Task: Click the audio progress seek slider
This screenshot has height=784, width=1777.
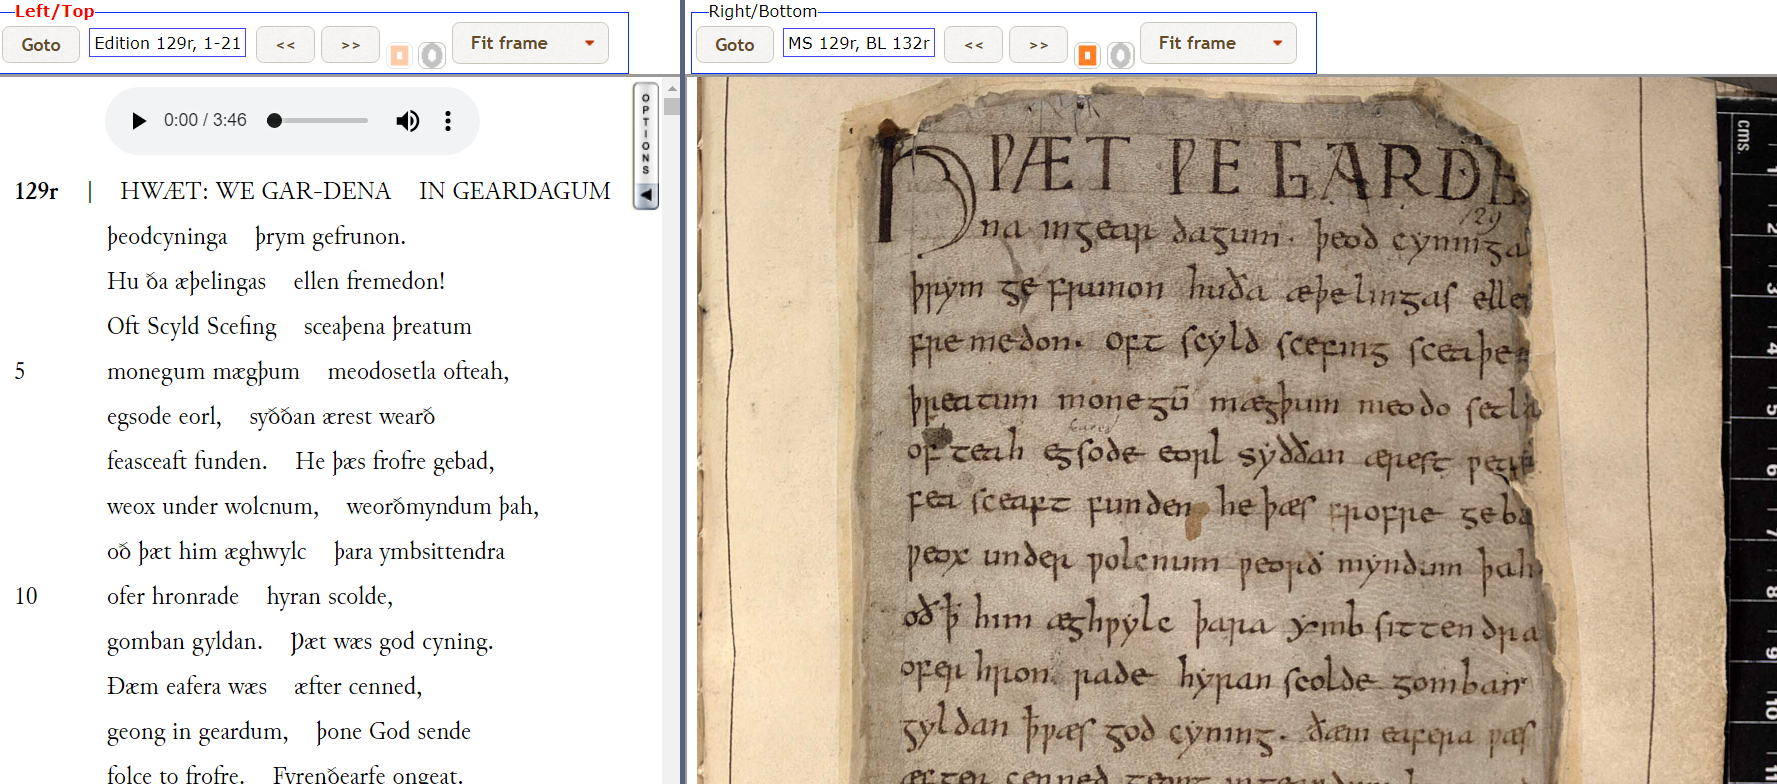Action: coord(320,121)
